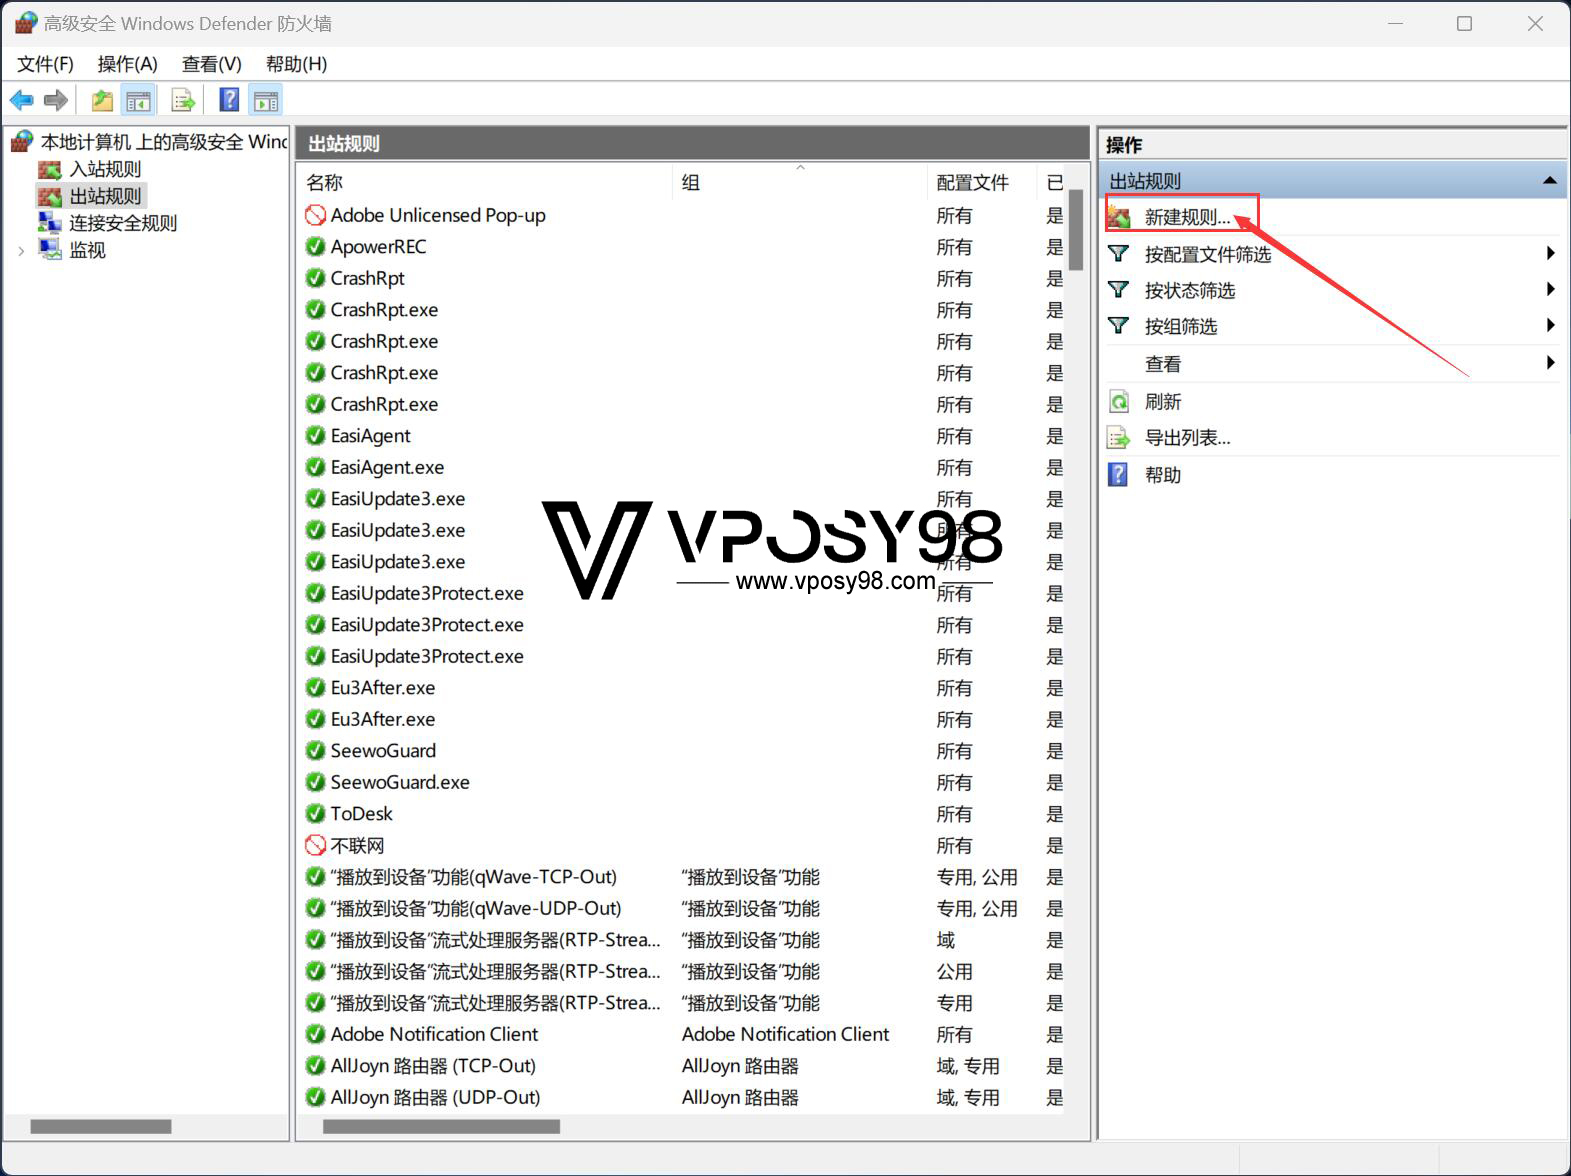Screen dimensions: 1571x1176
Task: Collapse the 出站规则 section in the actions pane
Action: [1549, 181]
